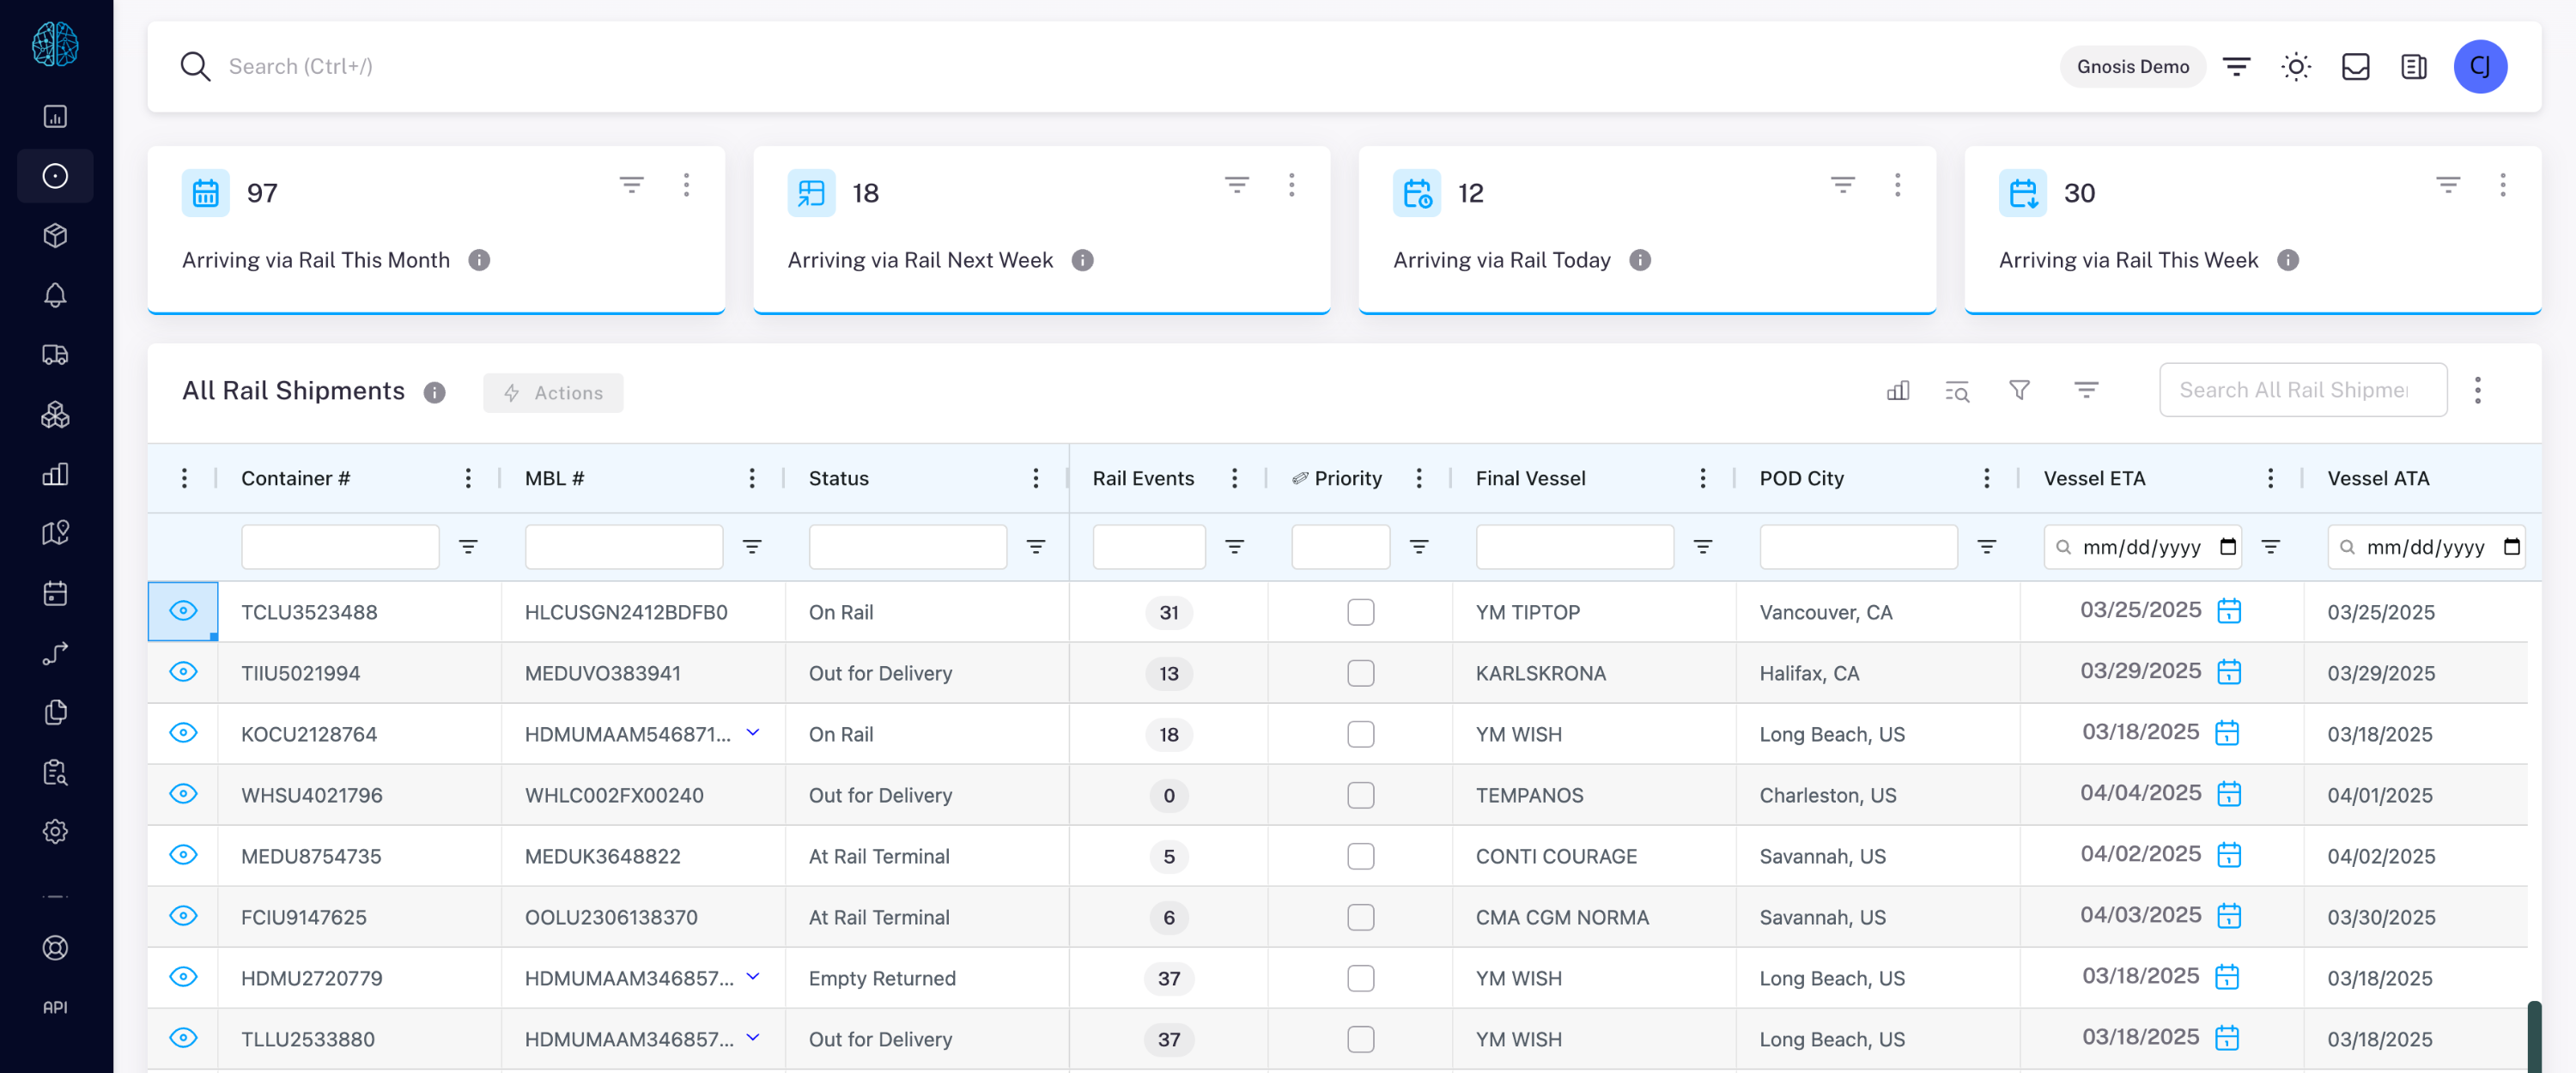Toggle the eye icon for TIIU5021994 row
The width and height of the screenshot is (2576, 1073).
click(183, 672)
